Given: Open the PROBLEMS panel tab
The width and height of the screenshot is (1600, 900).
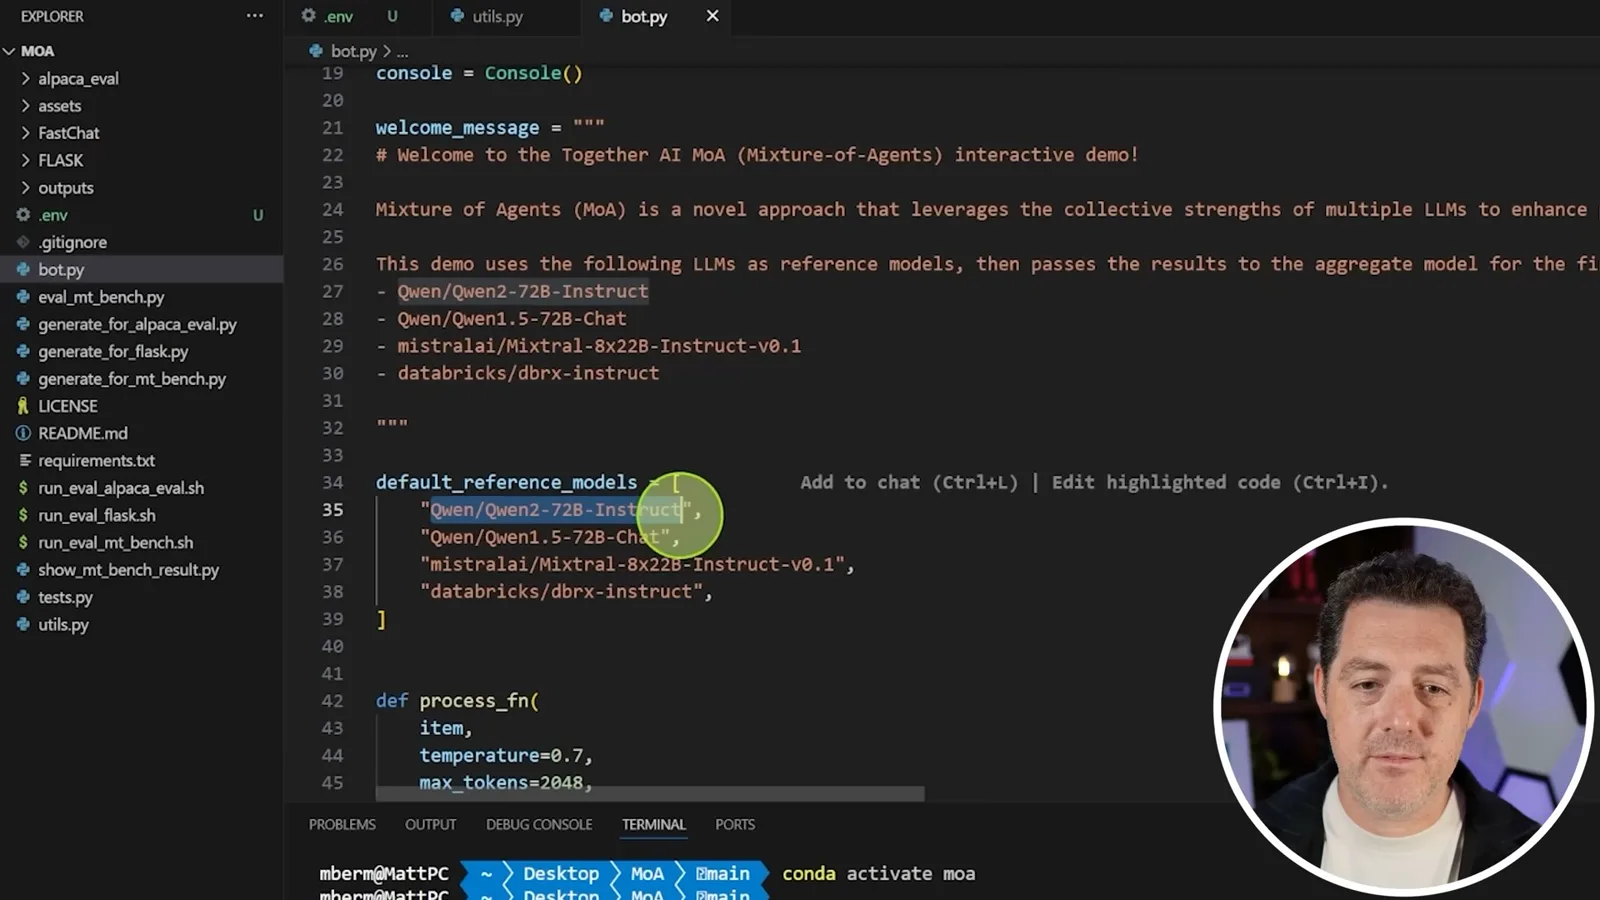Looking at the screenshot, I should [342, 825].
